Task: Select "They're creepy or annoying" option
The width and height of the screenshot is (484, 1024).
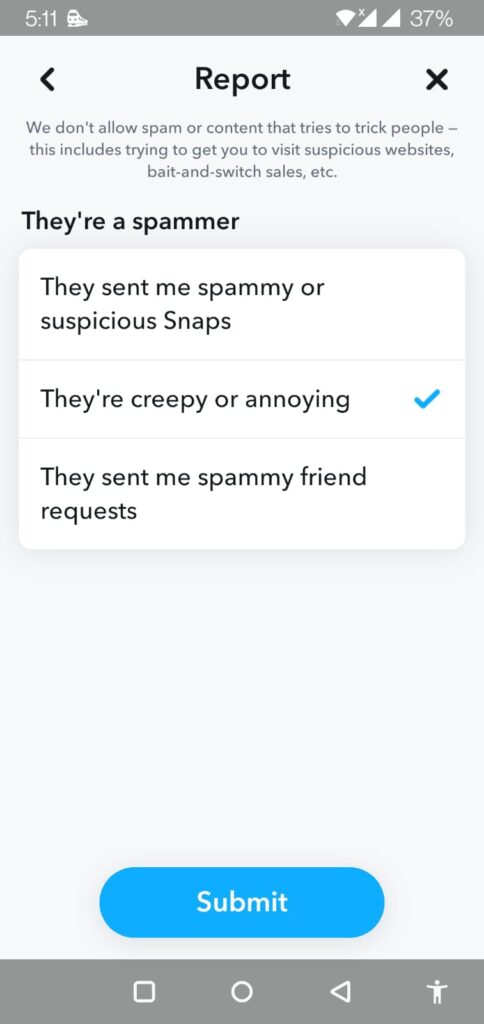Action: click(242, 399)
